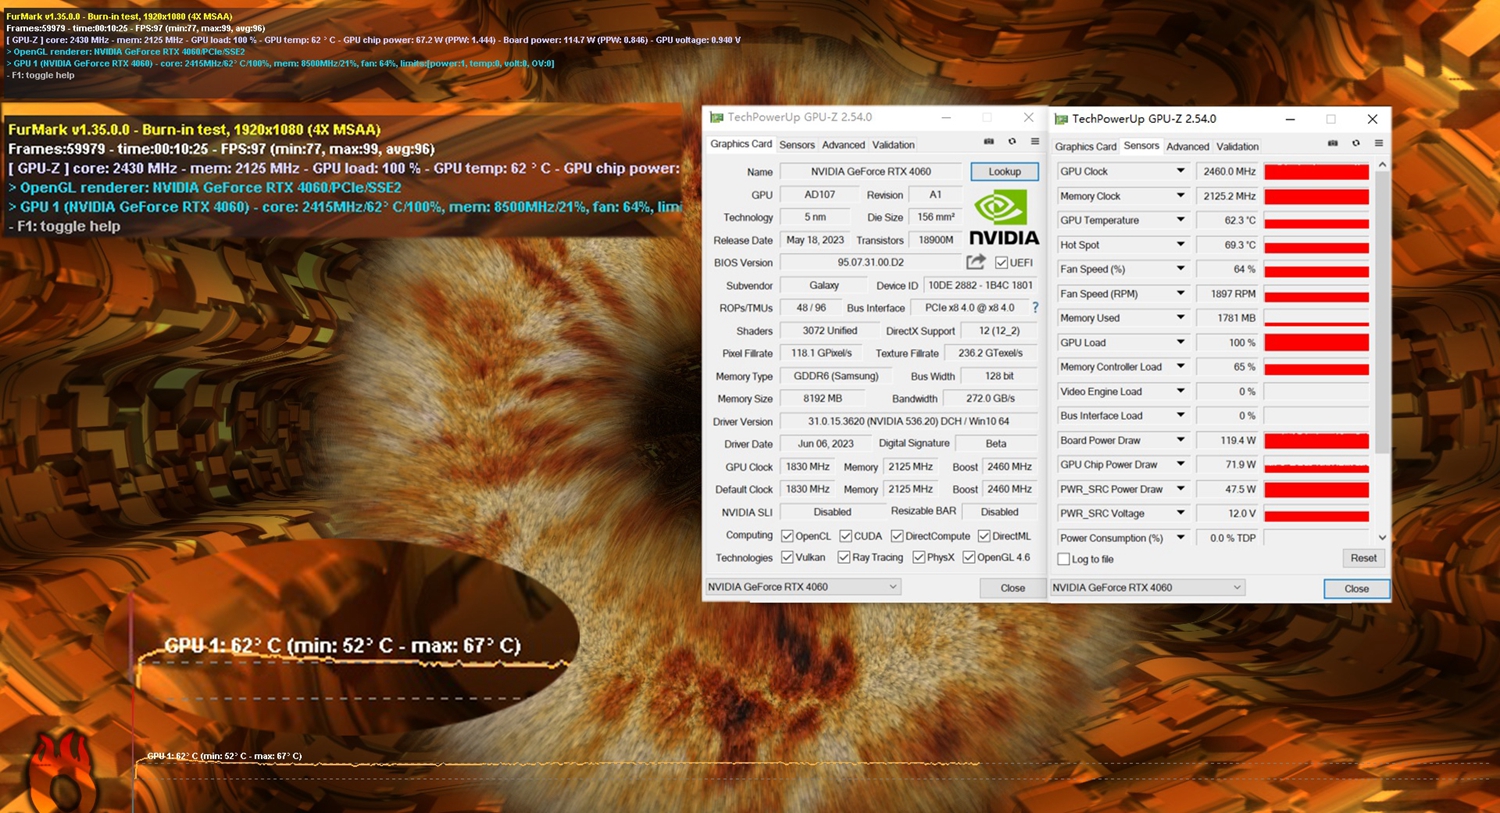Click the refresh icon in the Graphics Card window
Image resolution: width=1500 pixels, height=813 pixels.
[1012, 142]
